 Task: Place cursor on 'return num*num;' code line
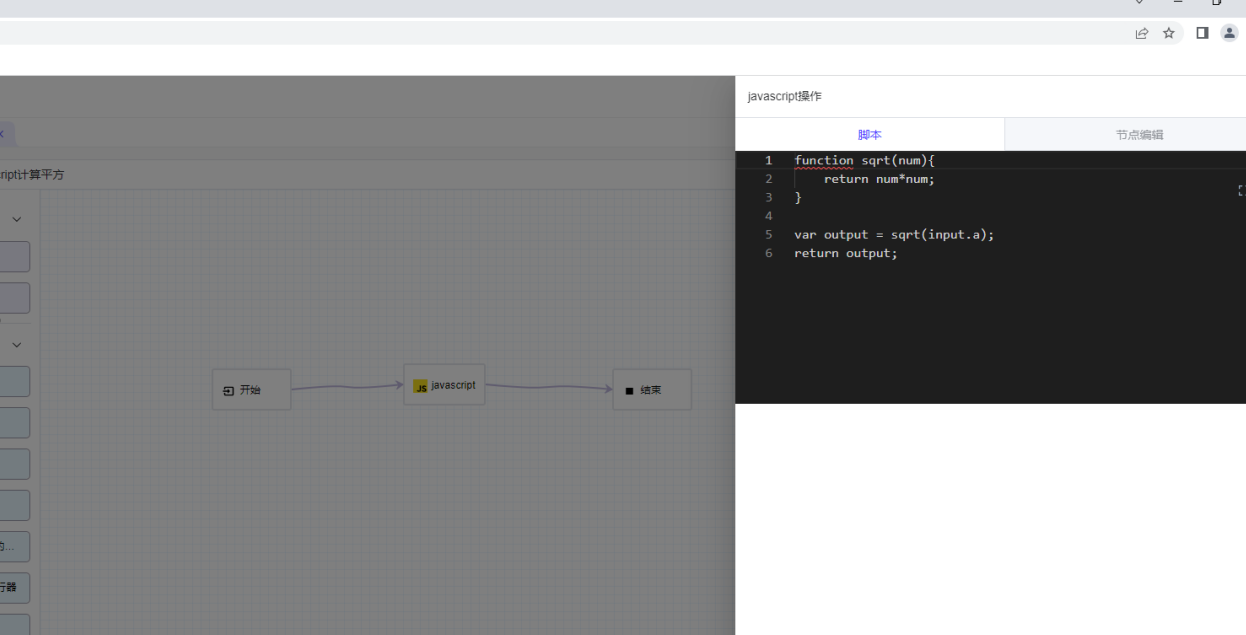878,179
